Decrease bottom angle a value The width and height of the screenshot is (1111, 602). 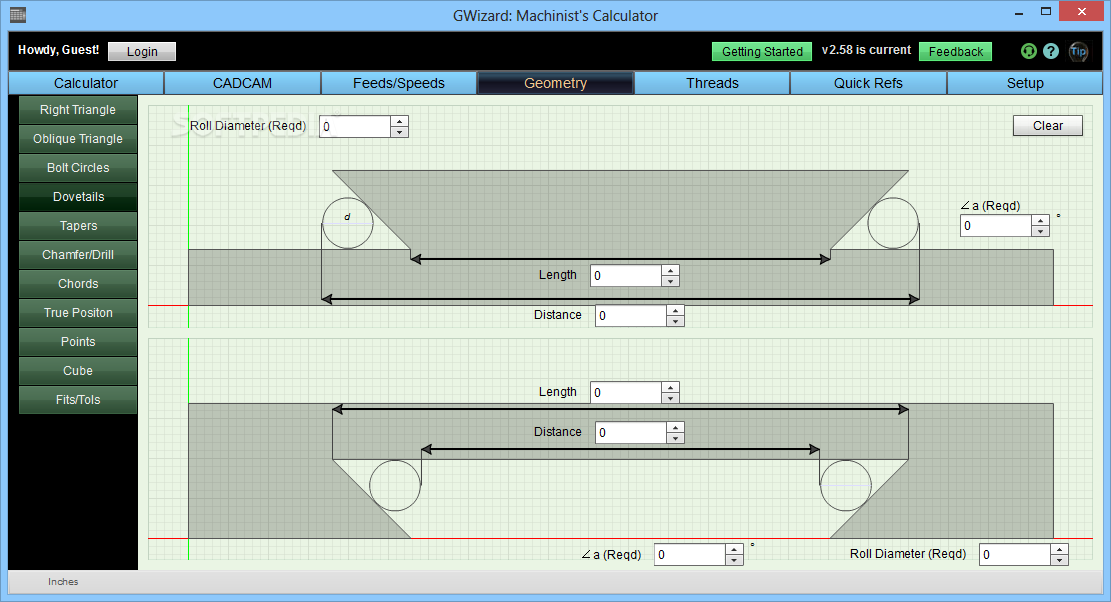pyautogui.click(x=735, y=560)
